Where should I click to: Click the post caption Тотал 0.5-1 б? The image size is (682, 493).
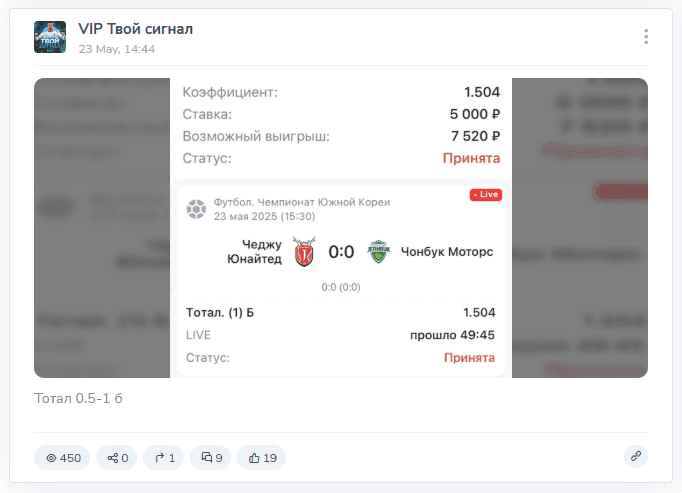pos(78,398)
